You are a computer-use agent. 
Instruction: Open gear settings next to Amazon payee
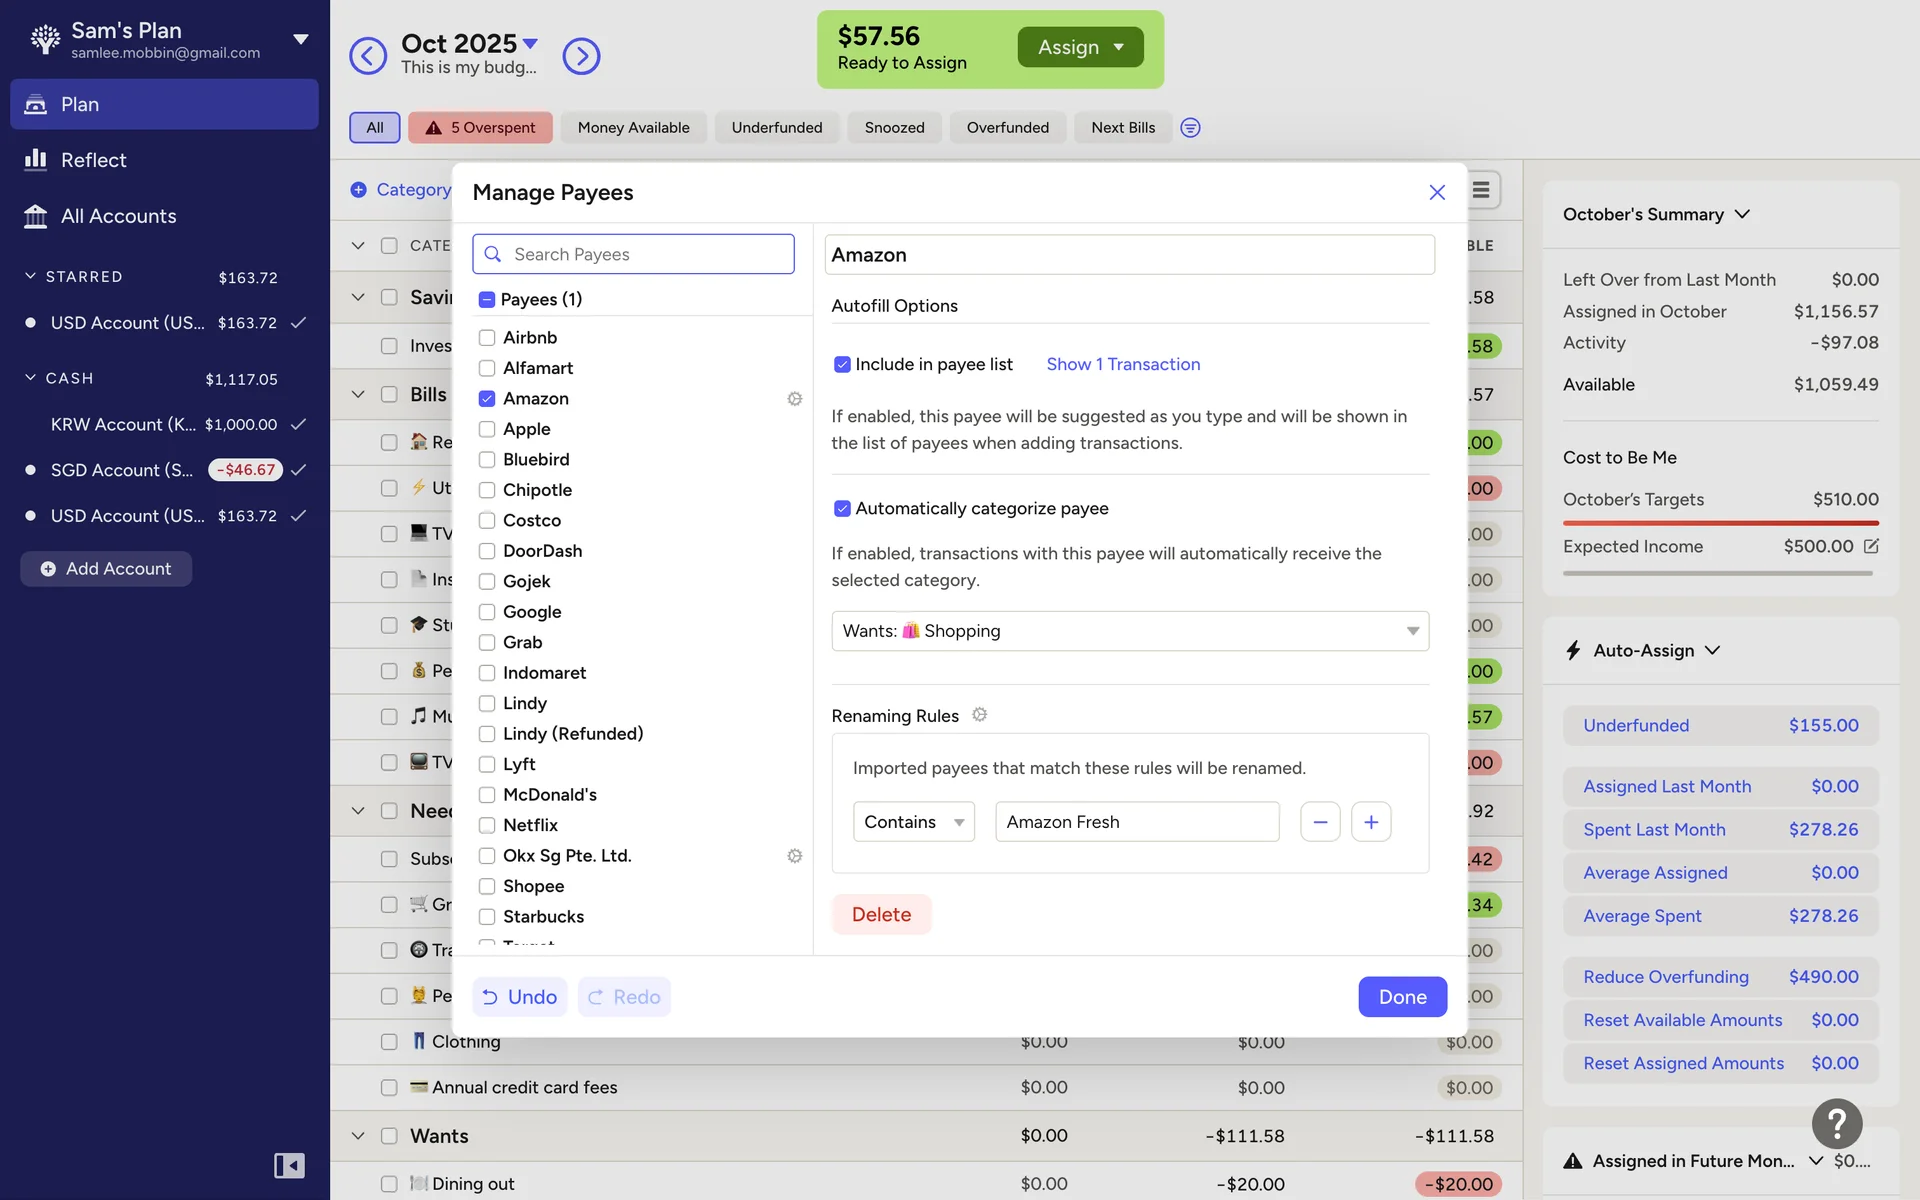coord(794,399)
